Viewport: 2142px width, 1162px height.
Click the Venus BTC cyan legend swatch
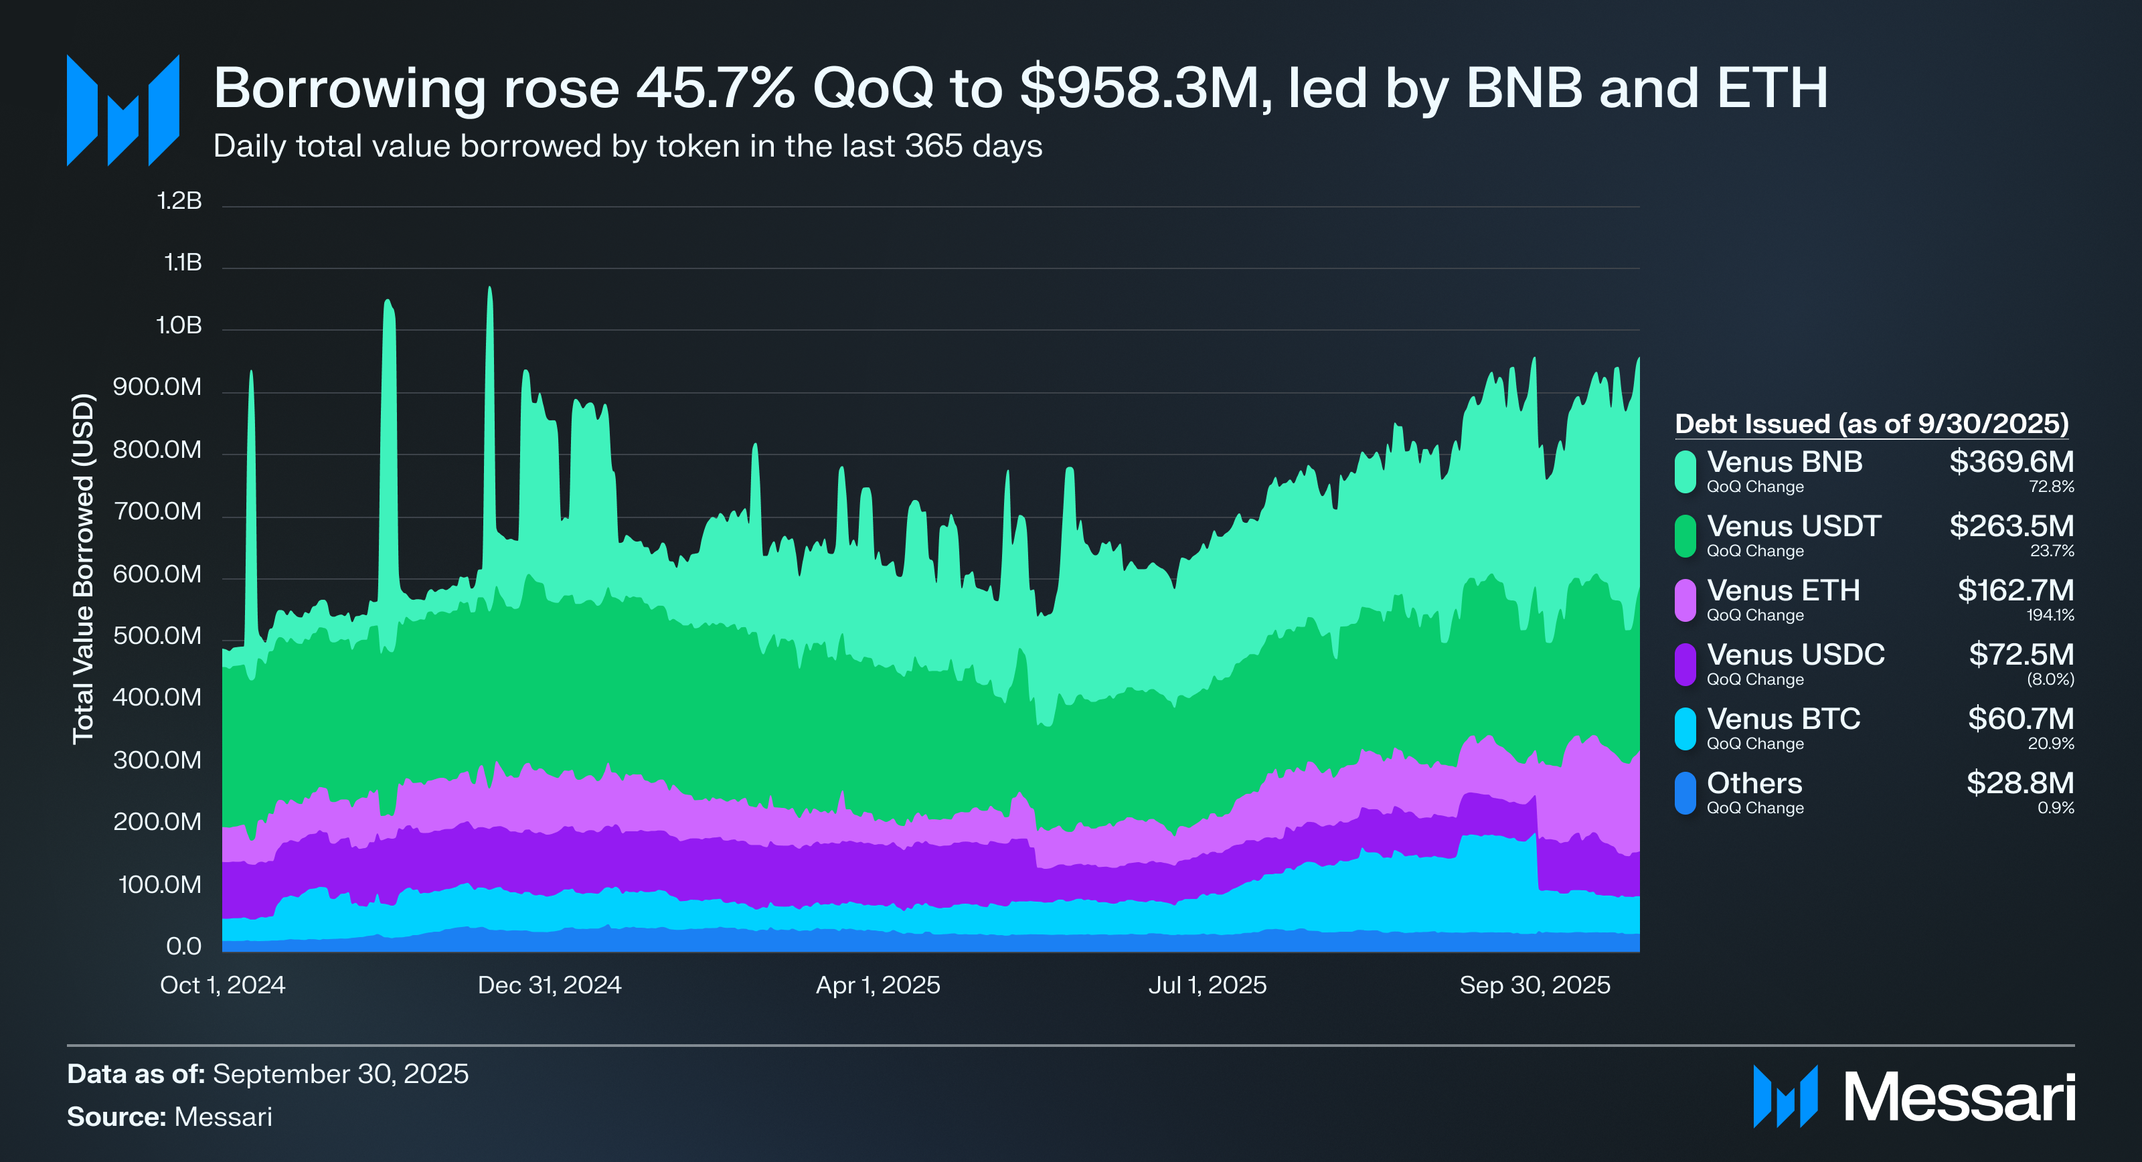[x=1686, y=729]
